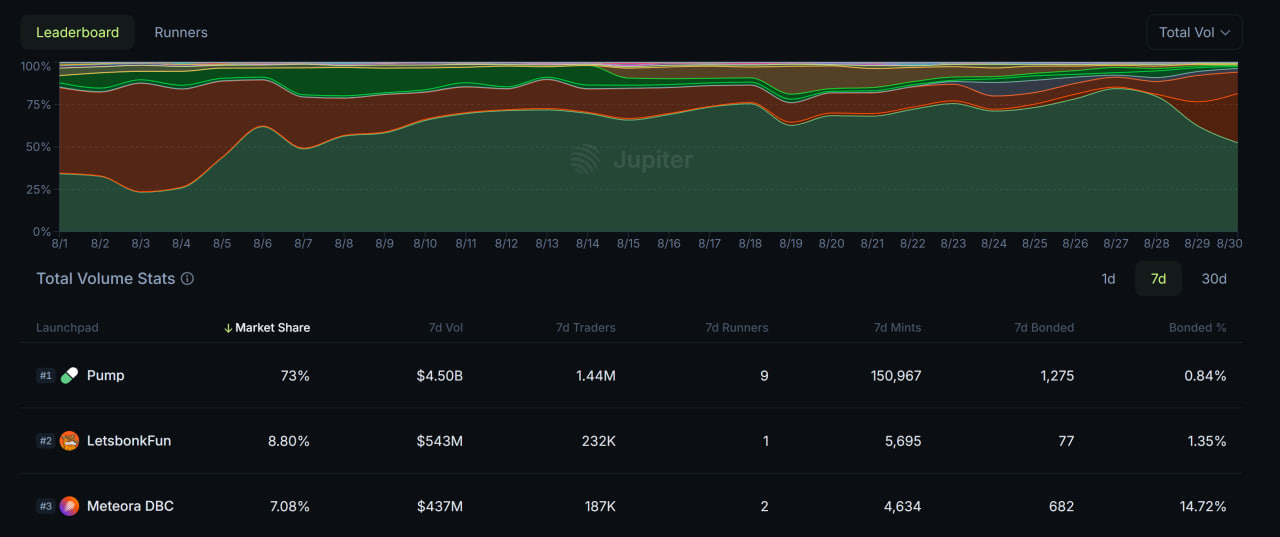Click the #2 rank badge

tap(45, 441)
